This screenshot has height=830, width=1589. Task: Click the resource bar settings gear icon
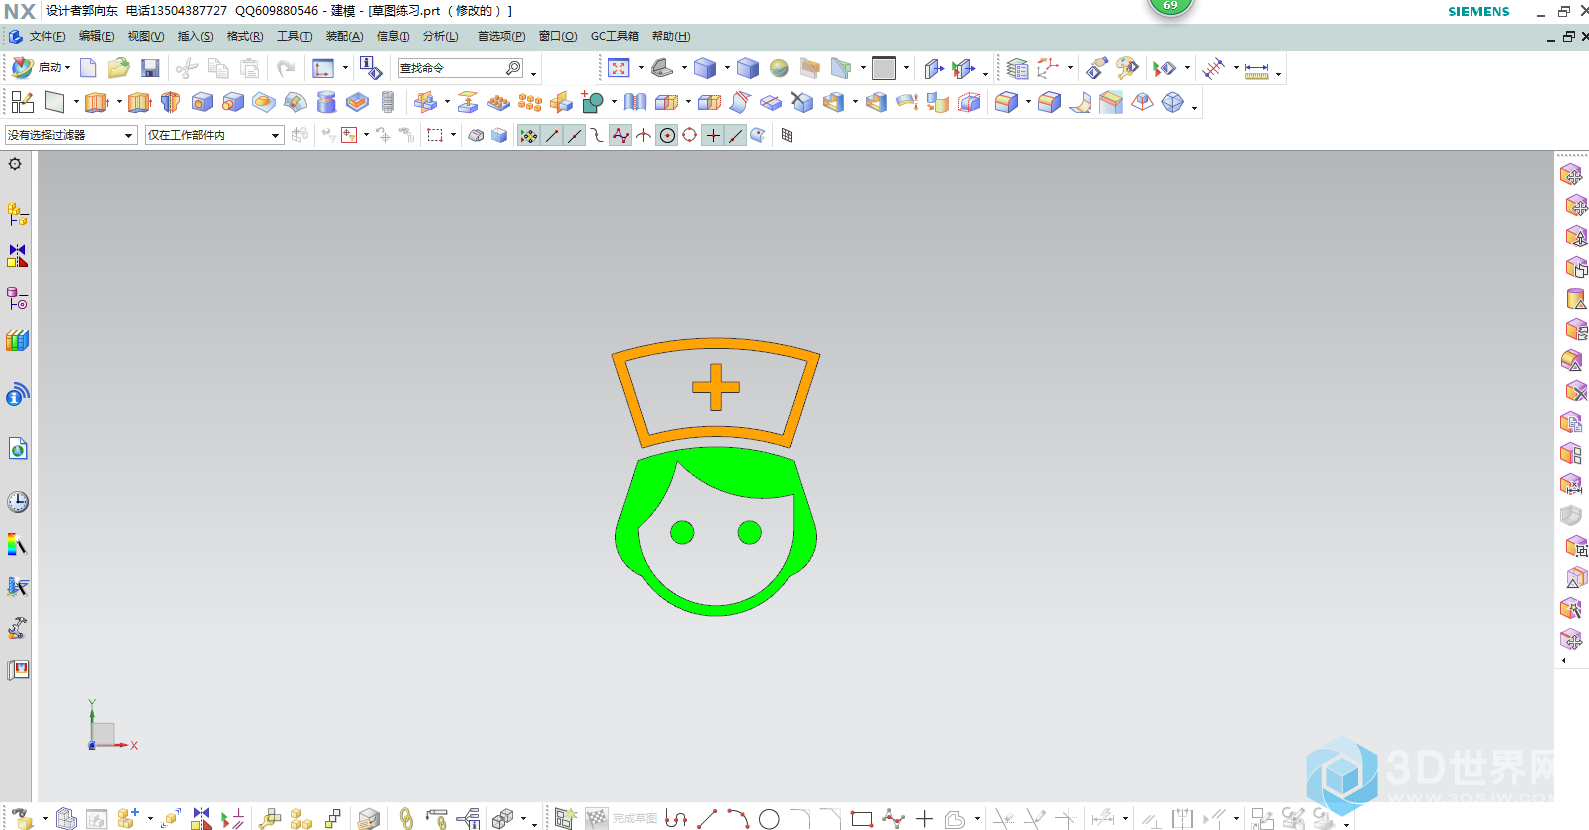click(x=15, y=164)
